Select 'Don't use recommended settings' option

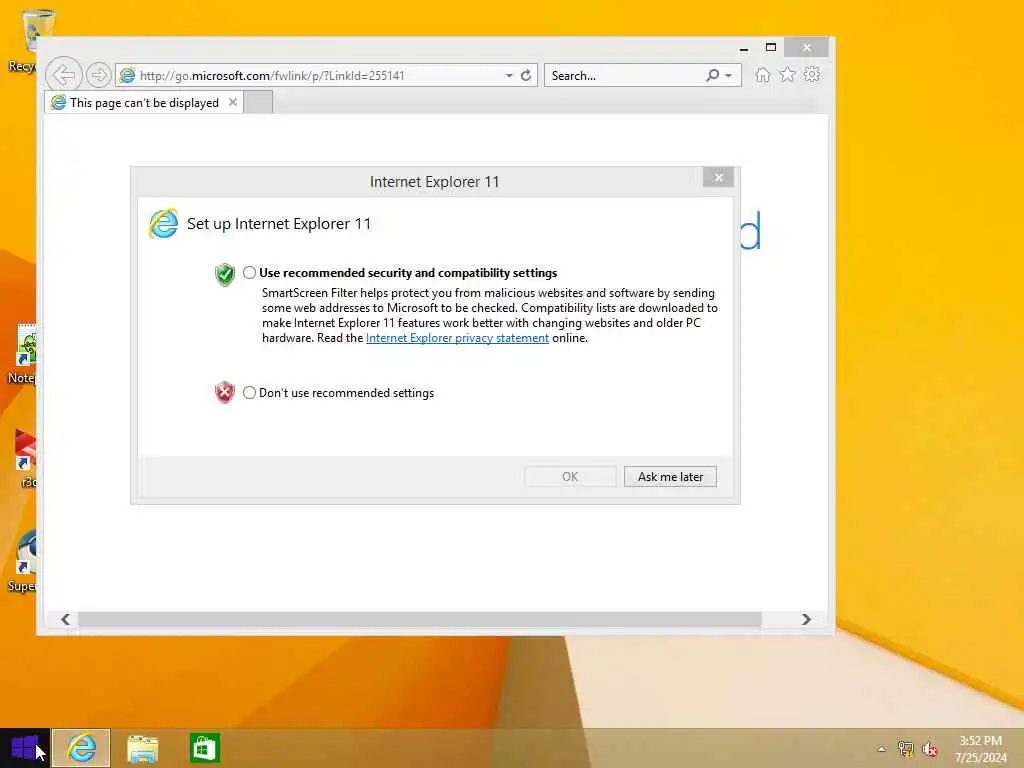[x=249, y=392]
